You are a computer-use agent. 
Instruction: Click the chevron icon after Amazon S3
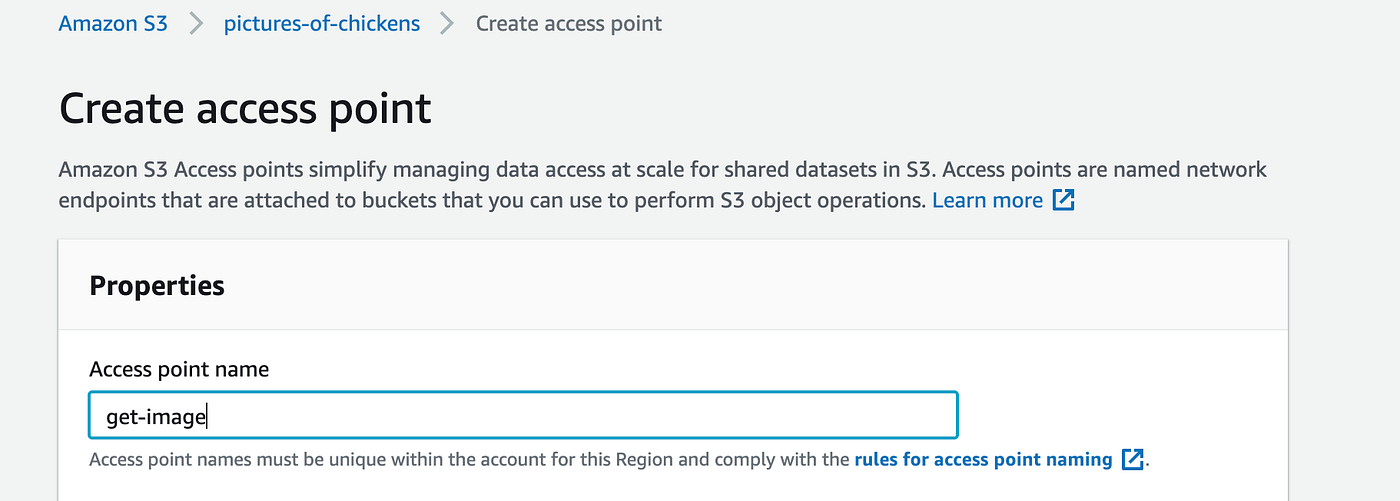[197, 23]
